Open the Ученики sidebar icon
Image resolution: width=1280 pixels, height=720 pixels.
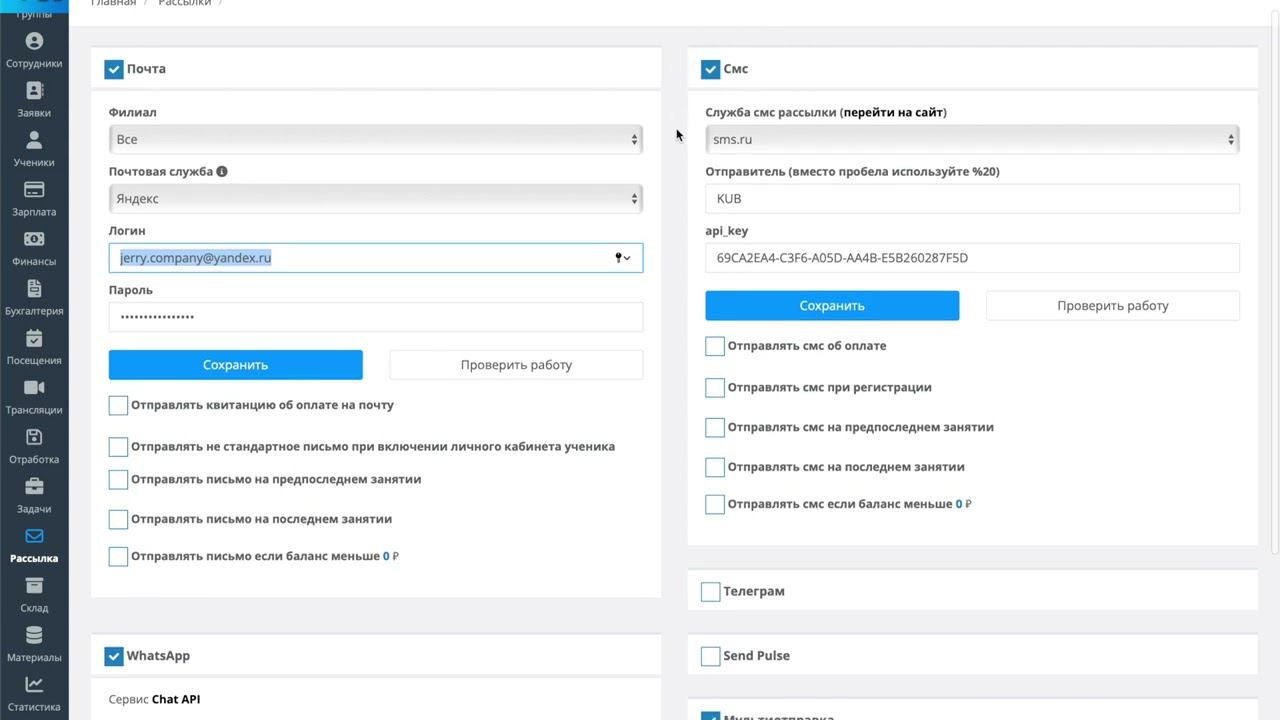(34, 140)
